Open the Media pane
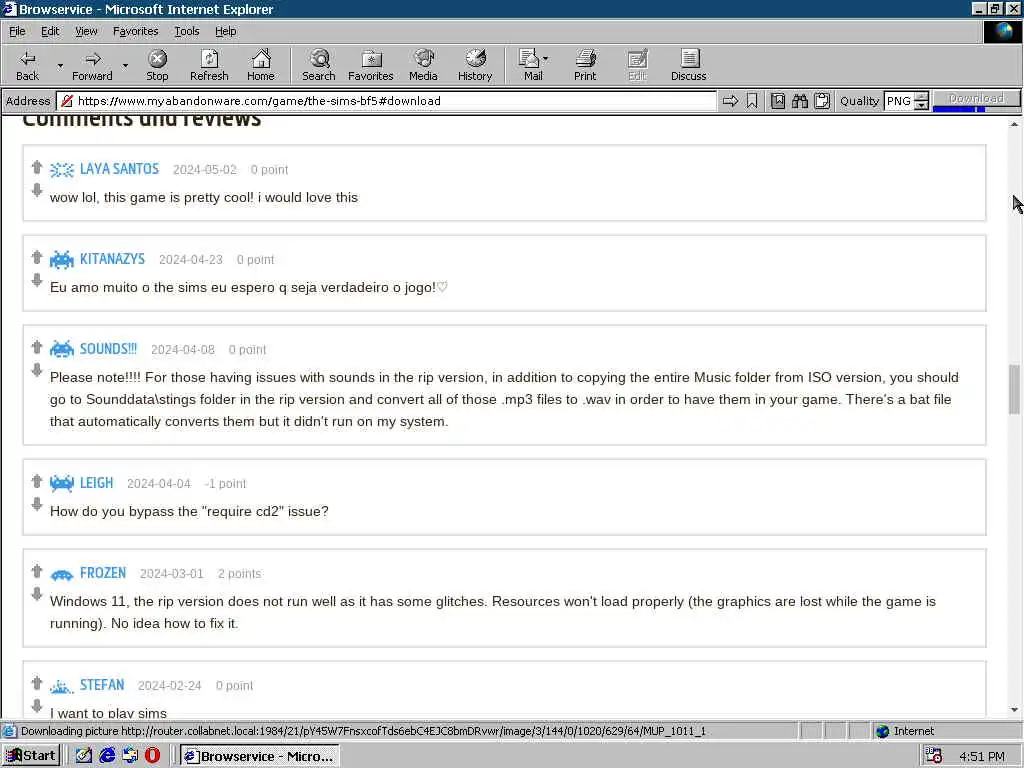1024x768 pixels. click(x=423, y=65)
